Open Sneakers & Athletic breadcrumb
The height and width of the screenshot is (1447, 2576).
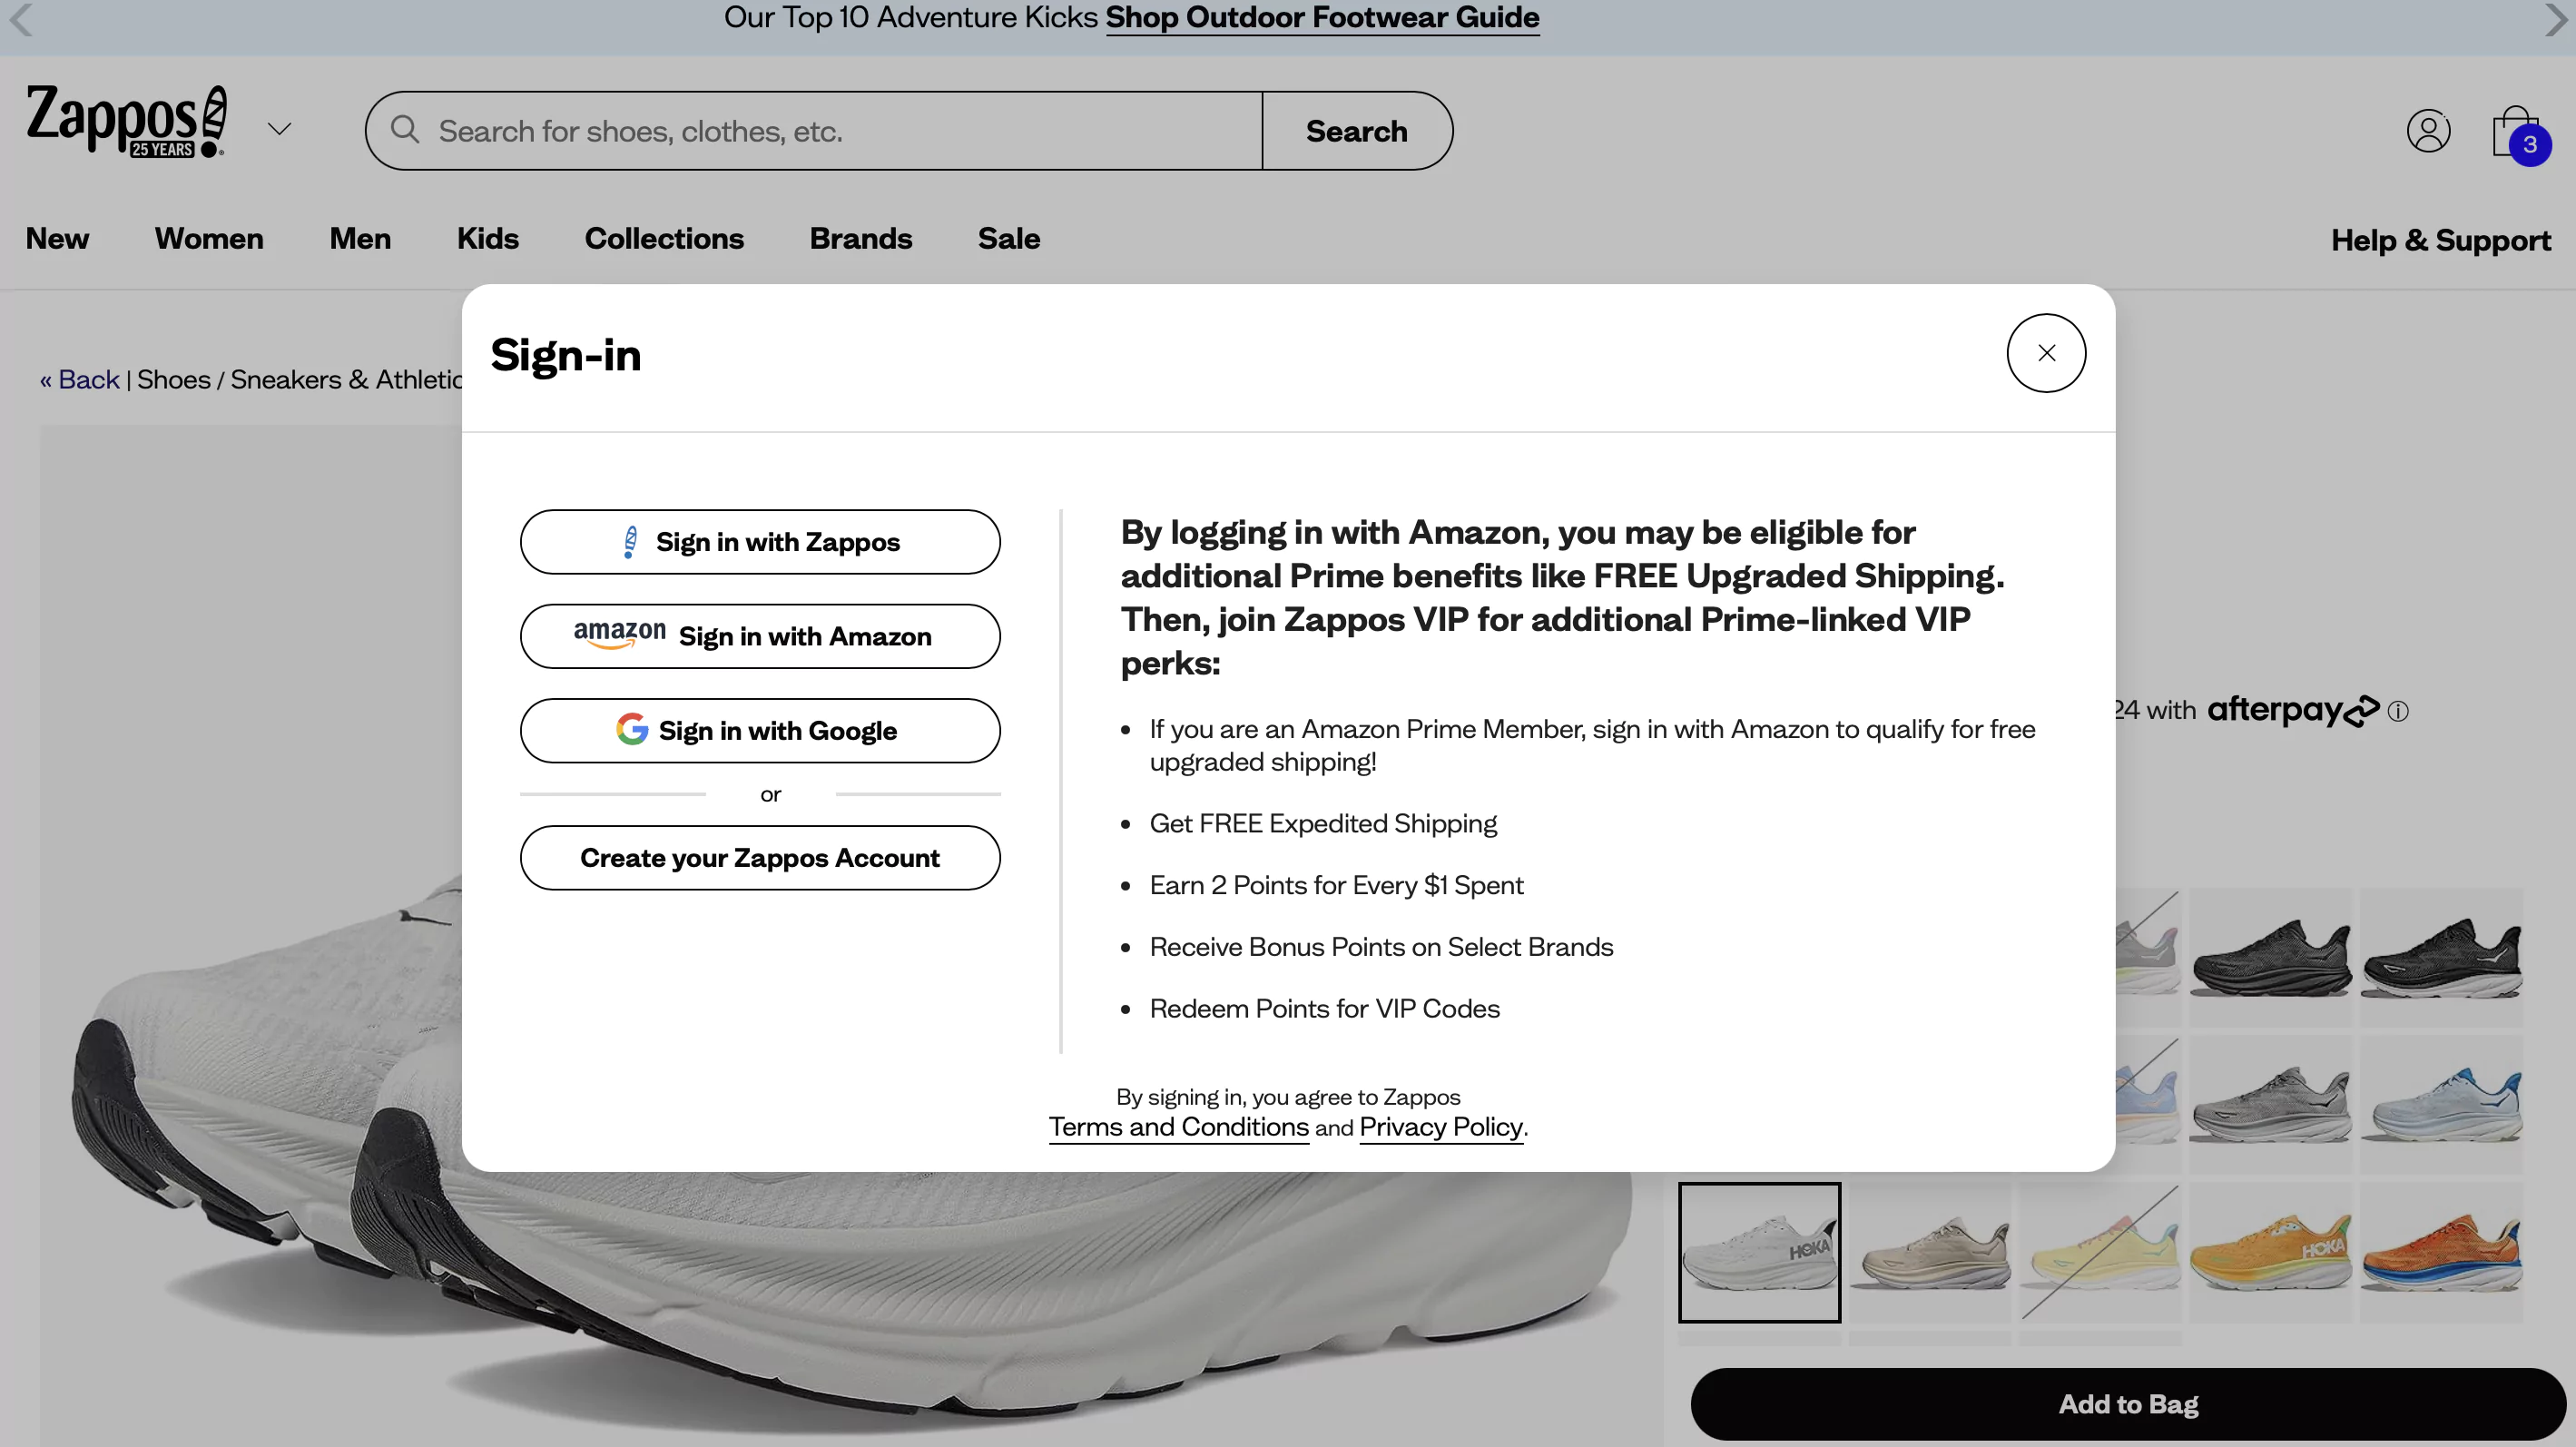point(346,380)
